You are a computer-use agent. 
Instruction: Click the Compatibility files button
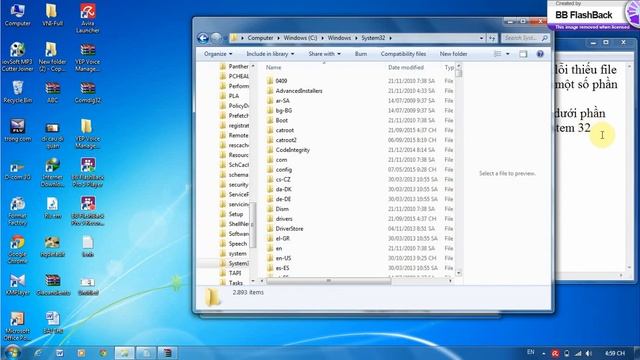(403, 54)
